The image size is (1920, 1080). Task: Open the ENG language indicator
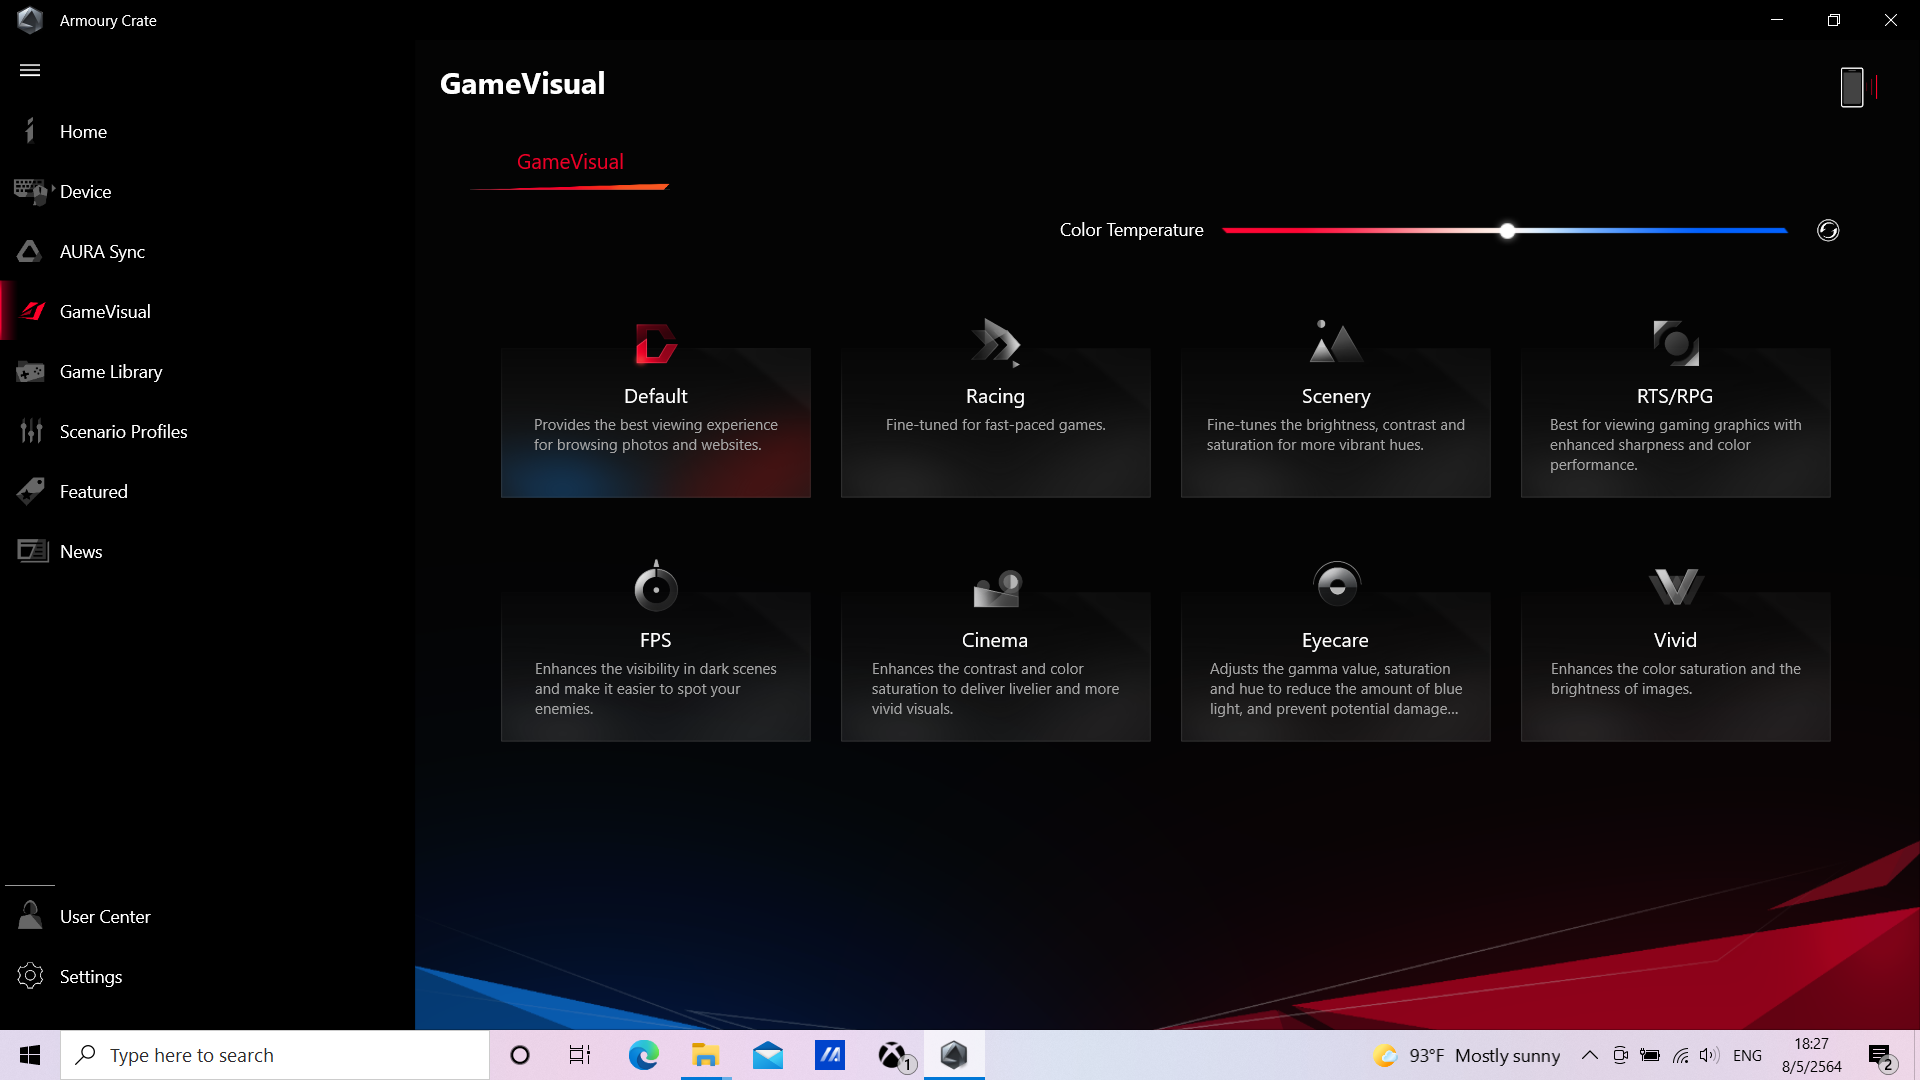click(1747, 1055)
